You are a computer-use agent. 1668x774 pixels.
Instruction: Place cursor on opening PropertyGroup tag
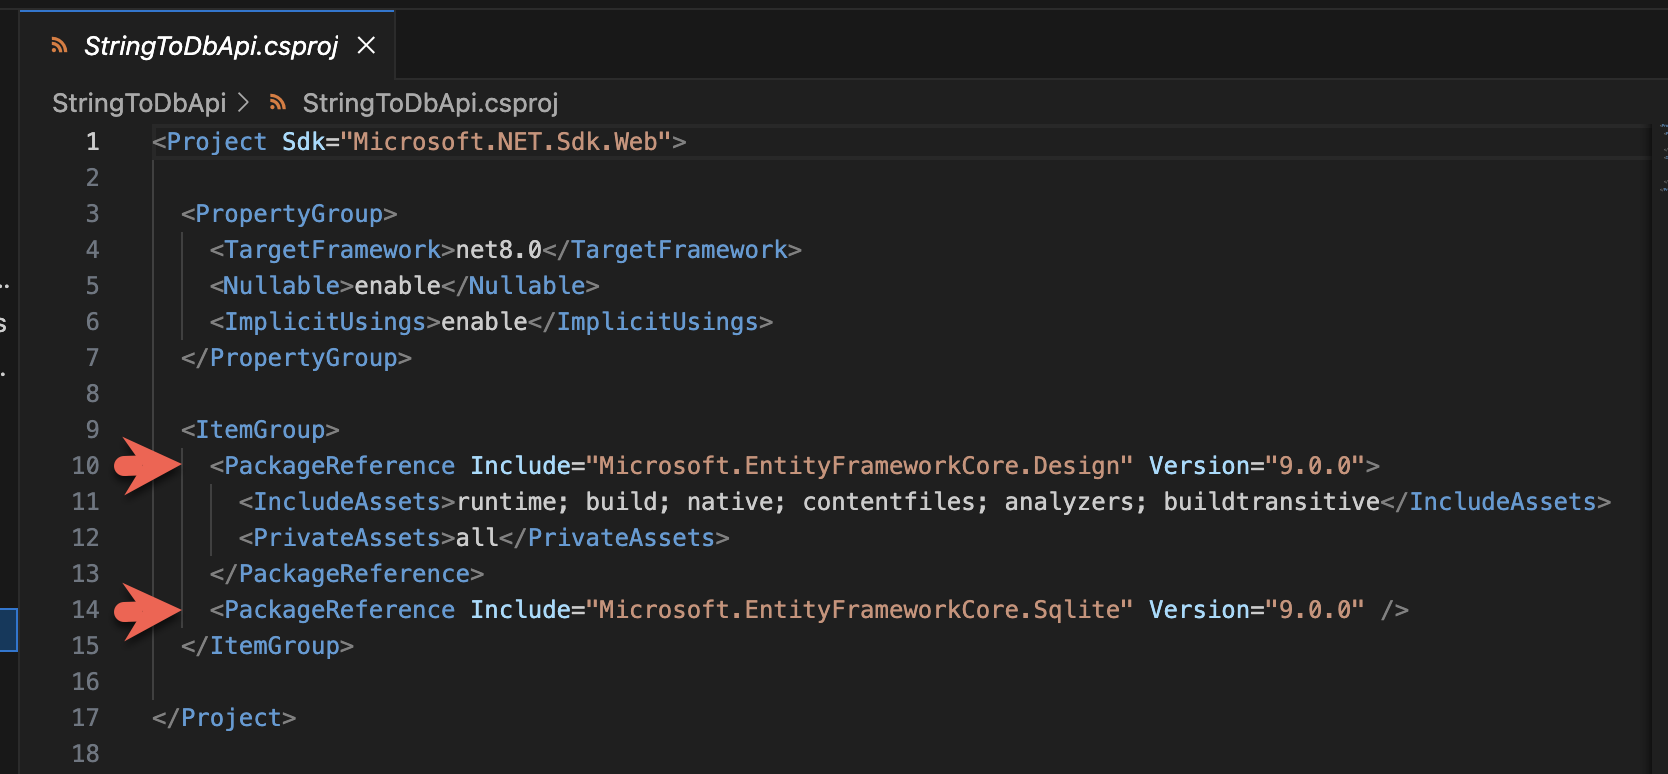(289, 214)
